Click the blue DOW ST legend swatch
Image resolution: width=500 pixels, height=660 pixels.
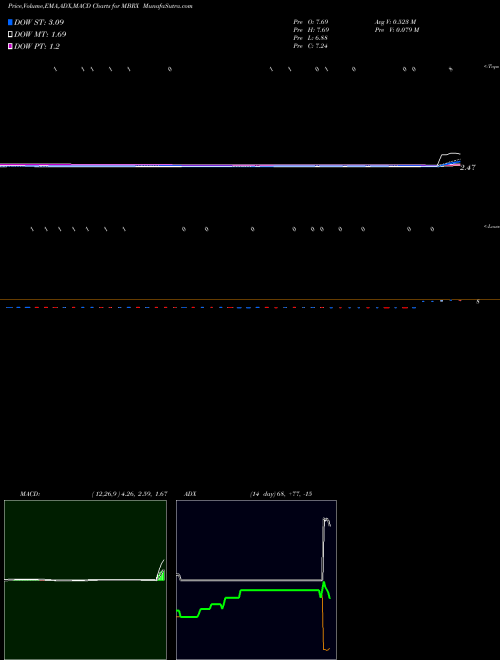tap(10, 22)
